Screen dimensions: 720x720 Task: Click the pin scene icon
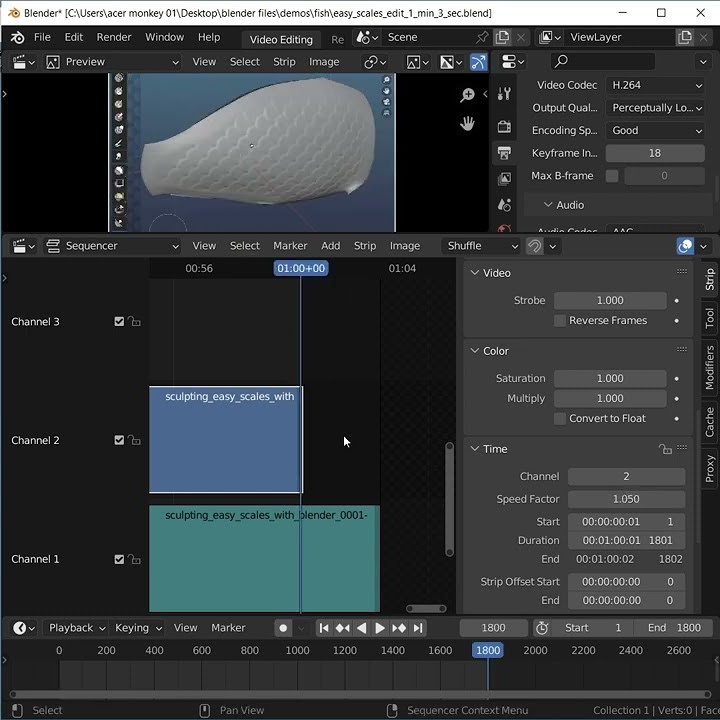tap(482, 37)
